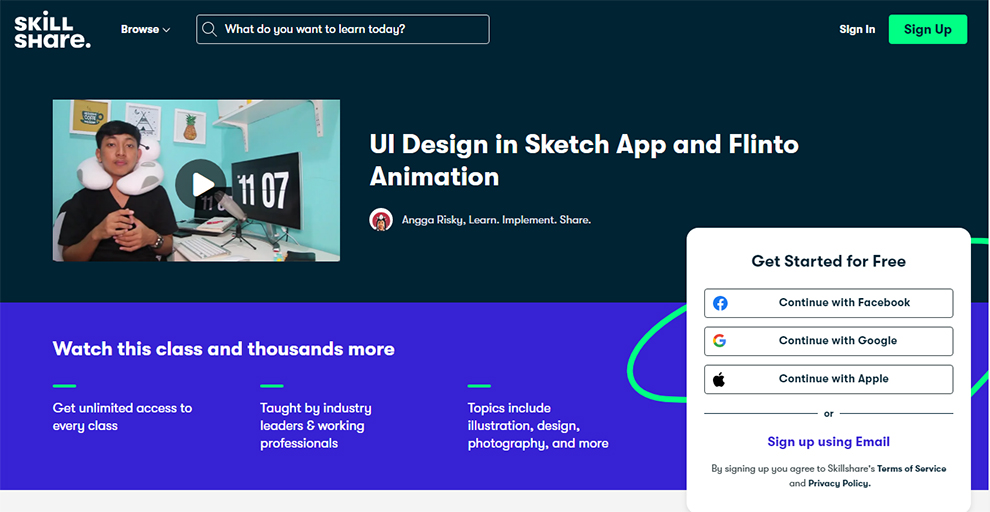Image resolution: width=990 pixels, height=512 pixels.
Task: Click the 'Get Started for Free' heading
Action: pos(828,261)
